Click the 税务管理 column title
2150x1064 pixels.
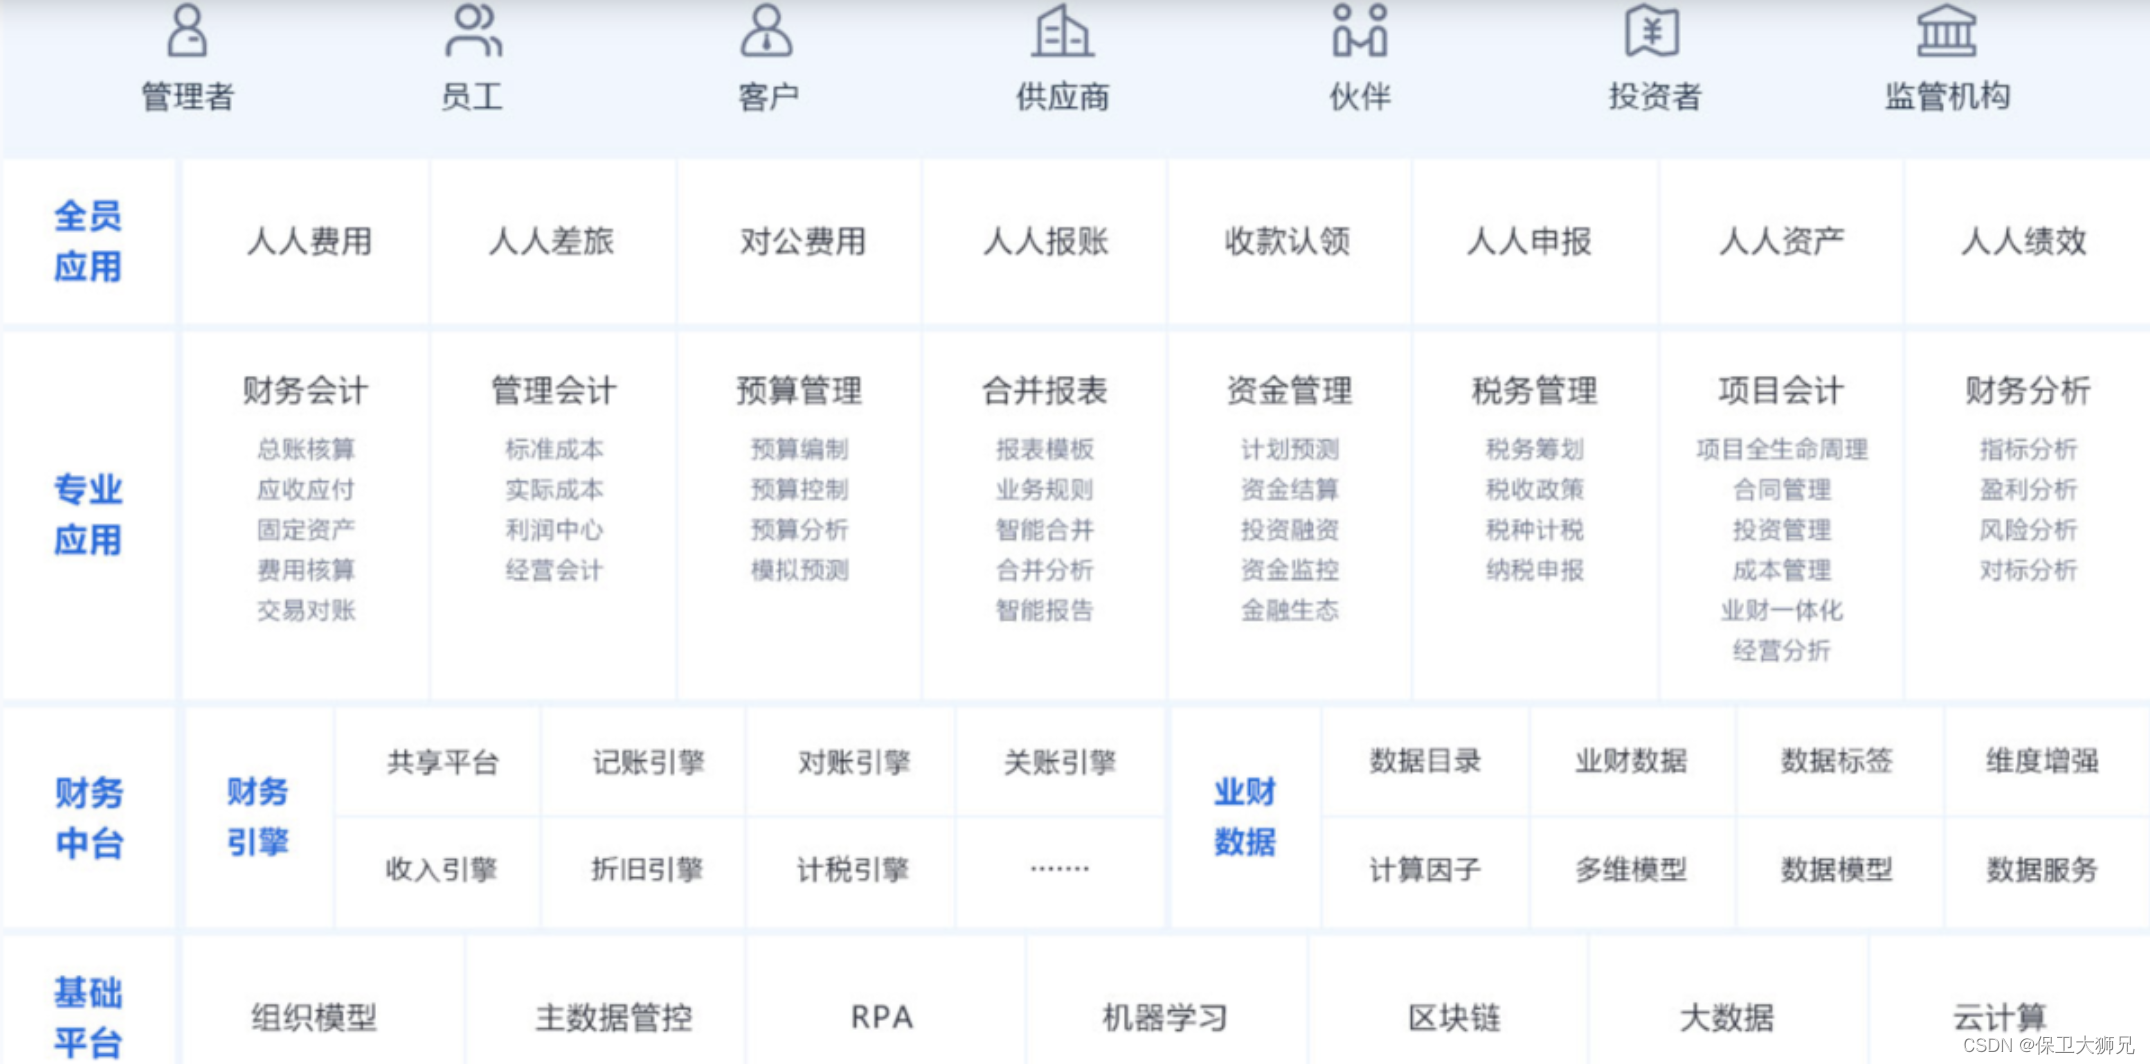pyautogui.click(x=1535, y=390)
